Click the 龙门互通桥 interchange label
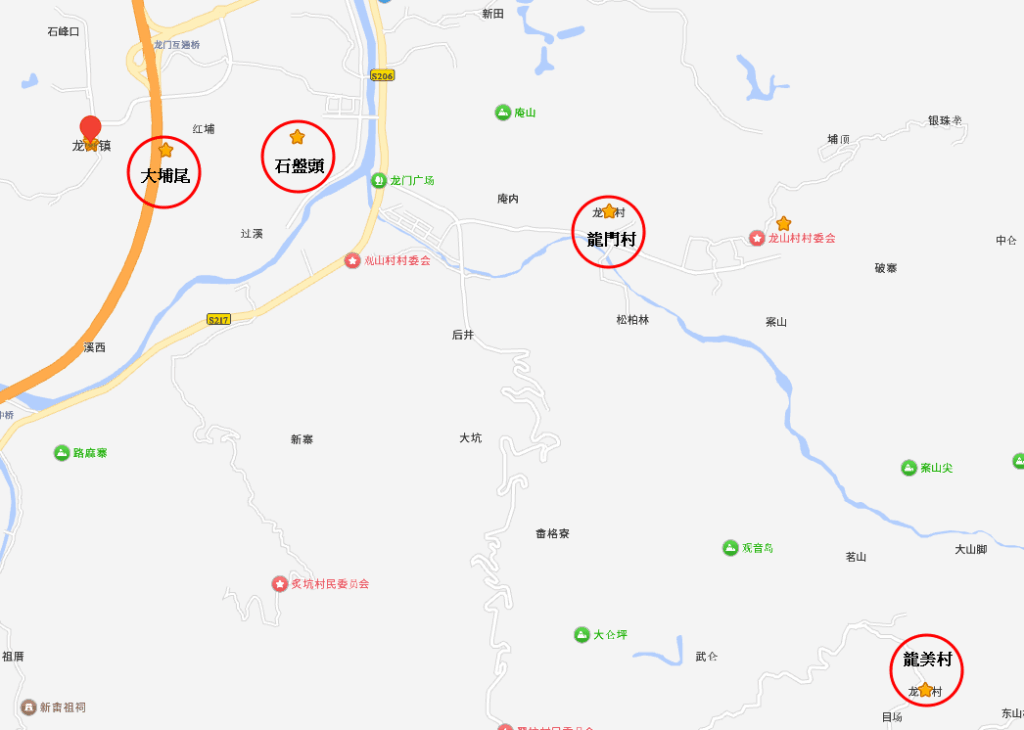The height and width of the screenshot is (730, 1024). click(x=177, y=44)
